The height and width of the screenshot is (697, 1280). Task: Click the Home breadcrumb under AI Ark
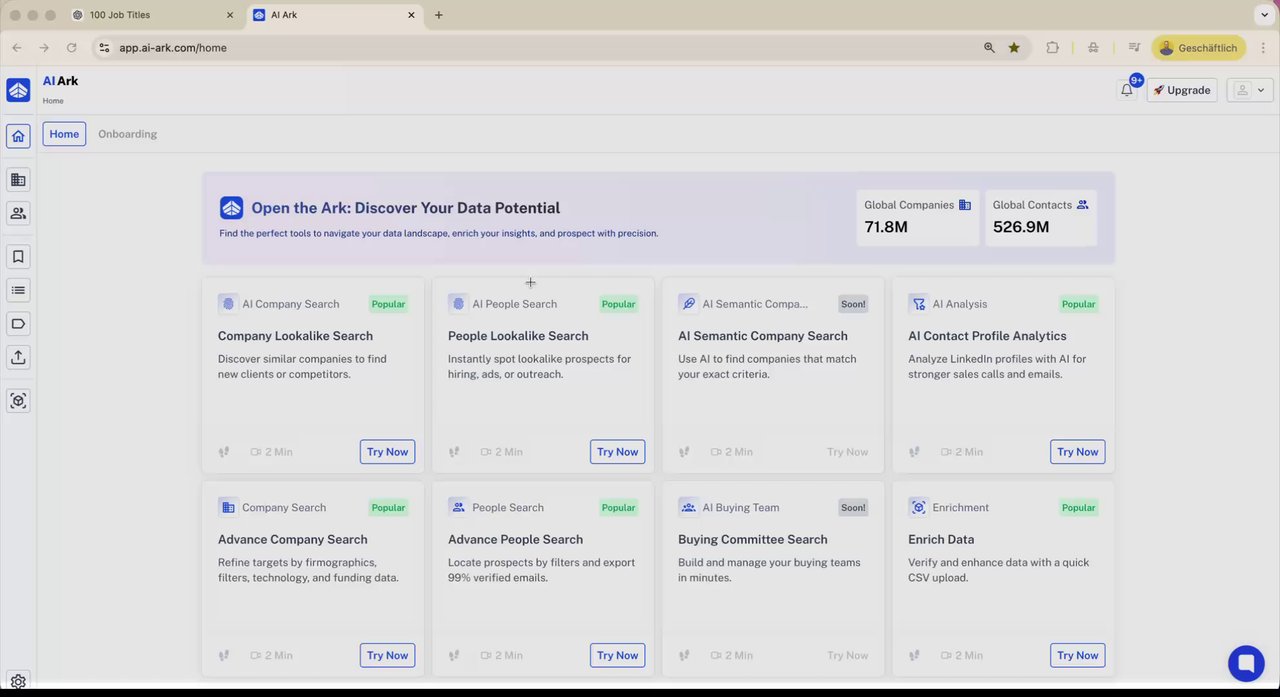pos(53,101)
